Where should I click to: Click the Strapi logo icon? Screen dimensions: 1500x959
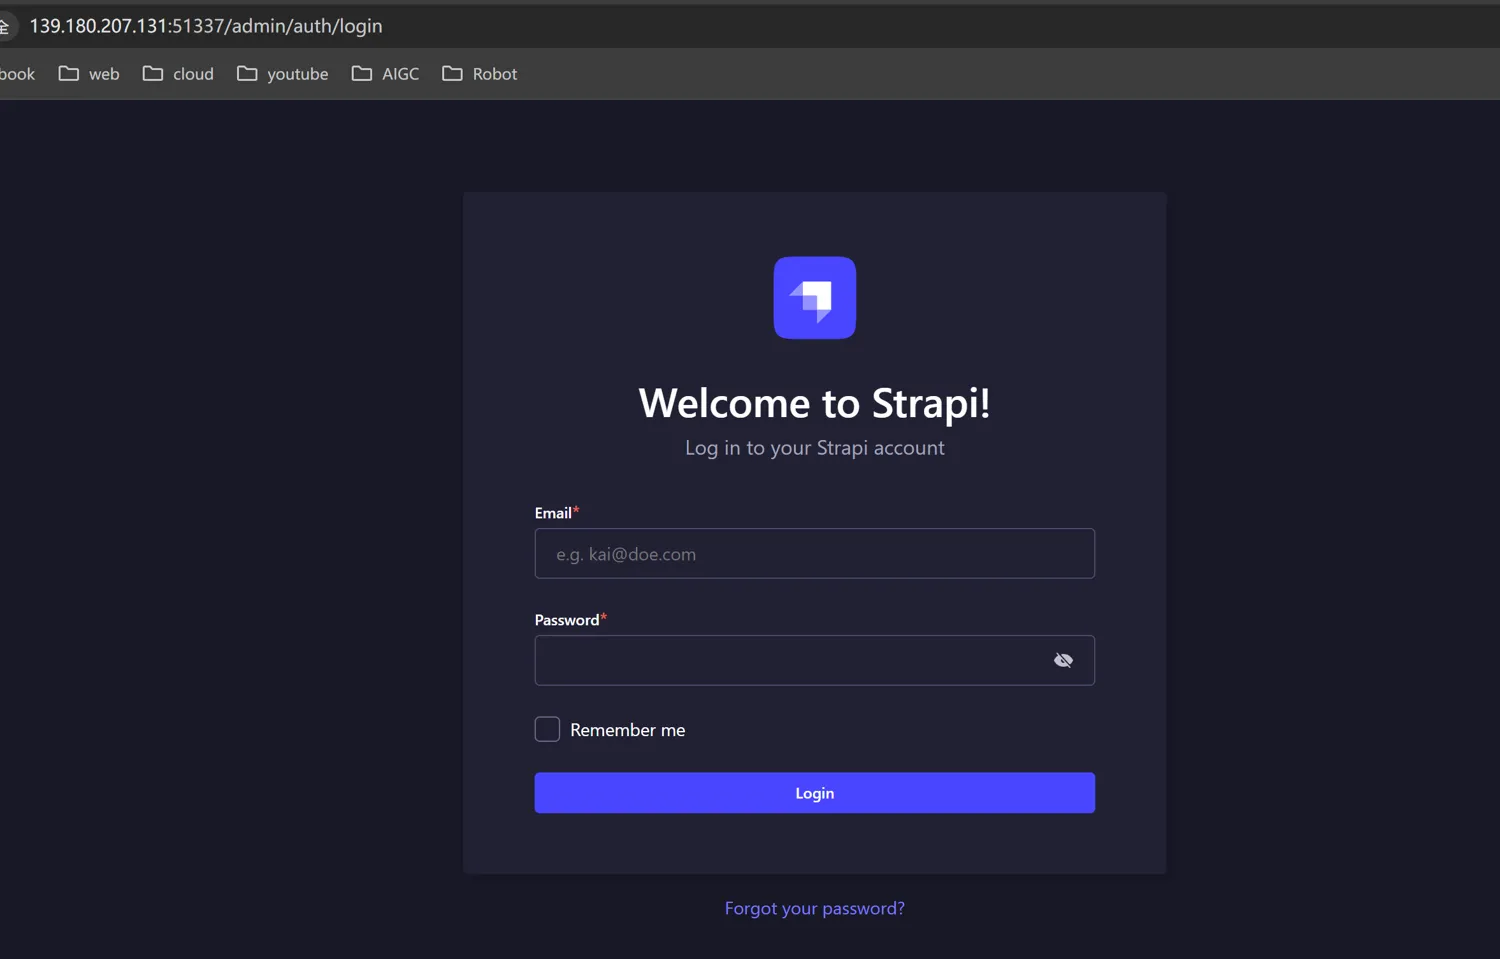(x=814, y=297)
